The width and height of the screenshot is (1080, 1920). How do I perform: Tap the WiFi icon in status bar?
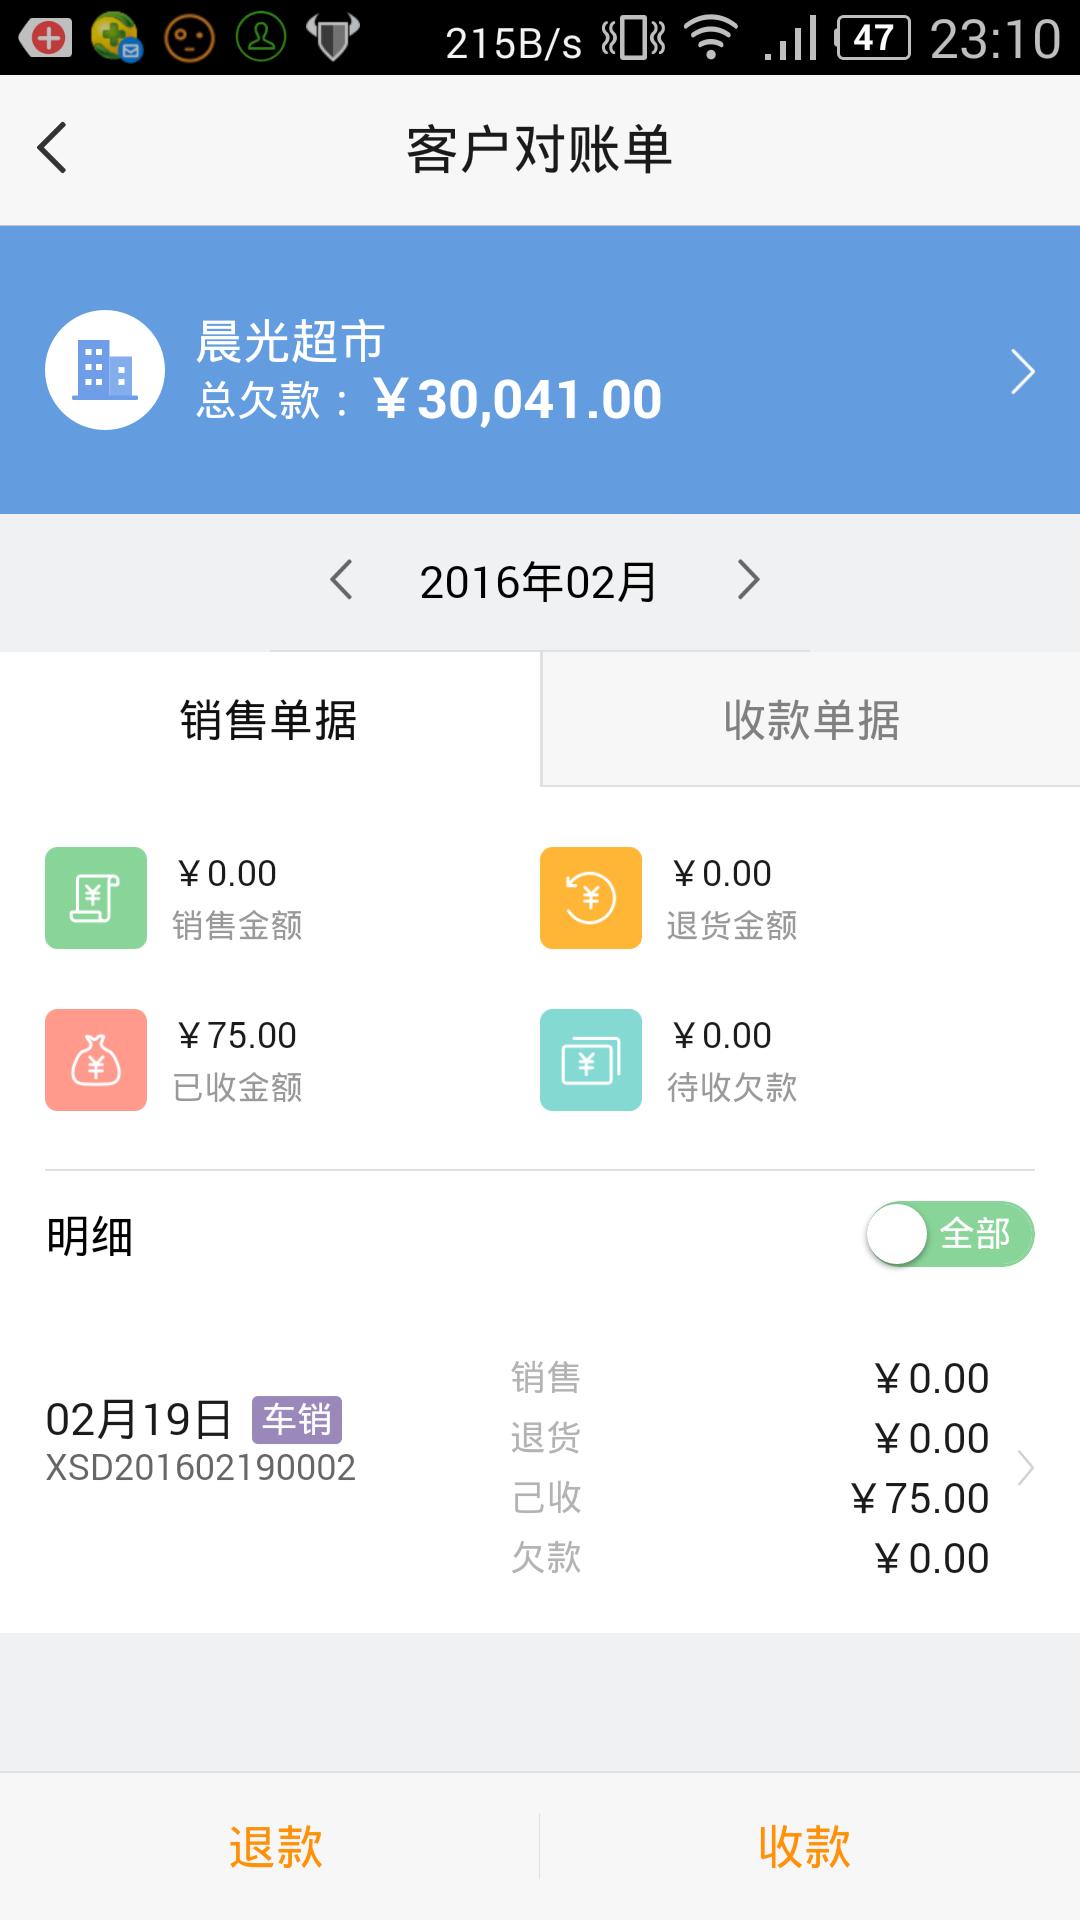tap(711, 38)
